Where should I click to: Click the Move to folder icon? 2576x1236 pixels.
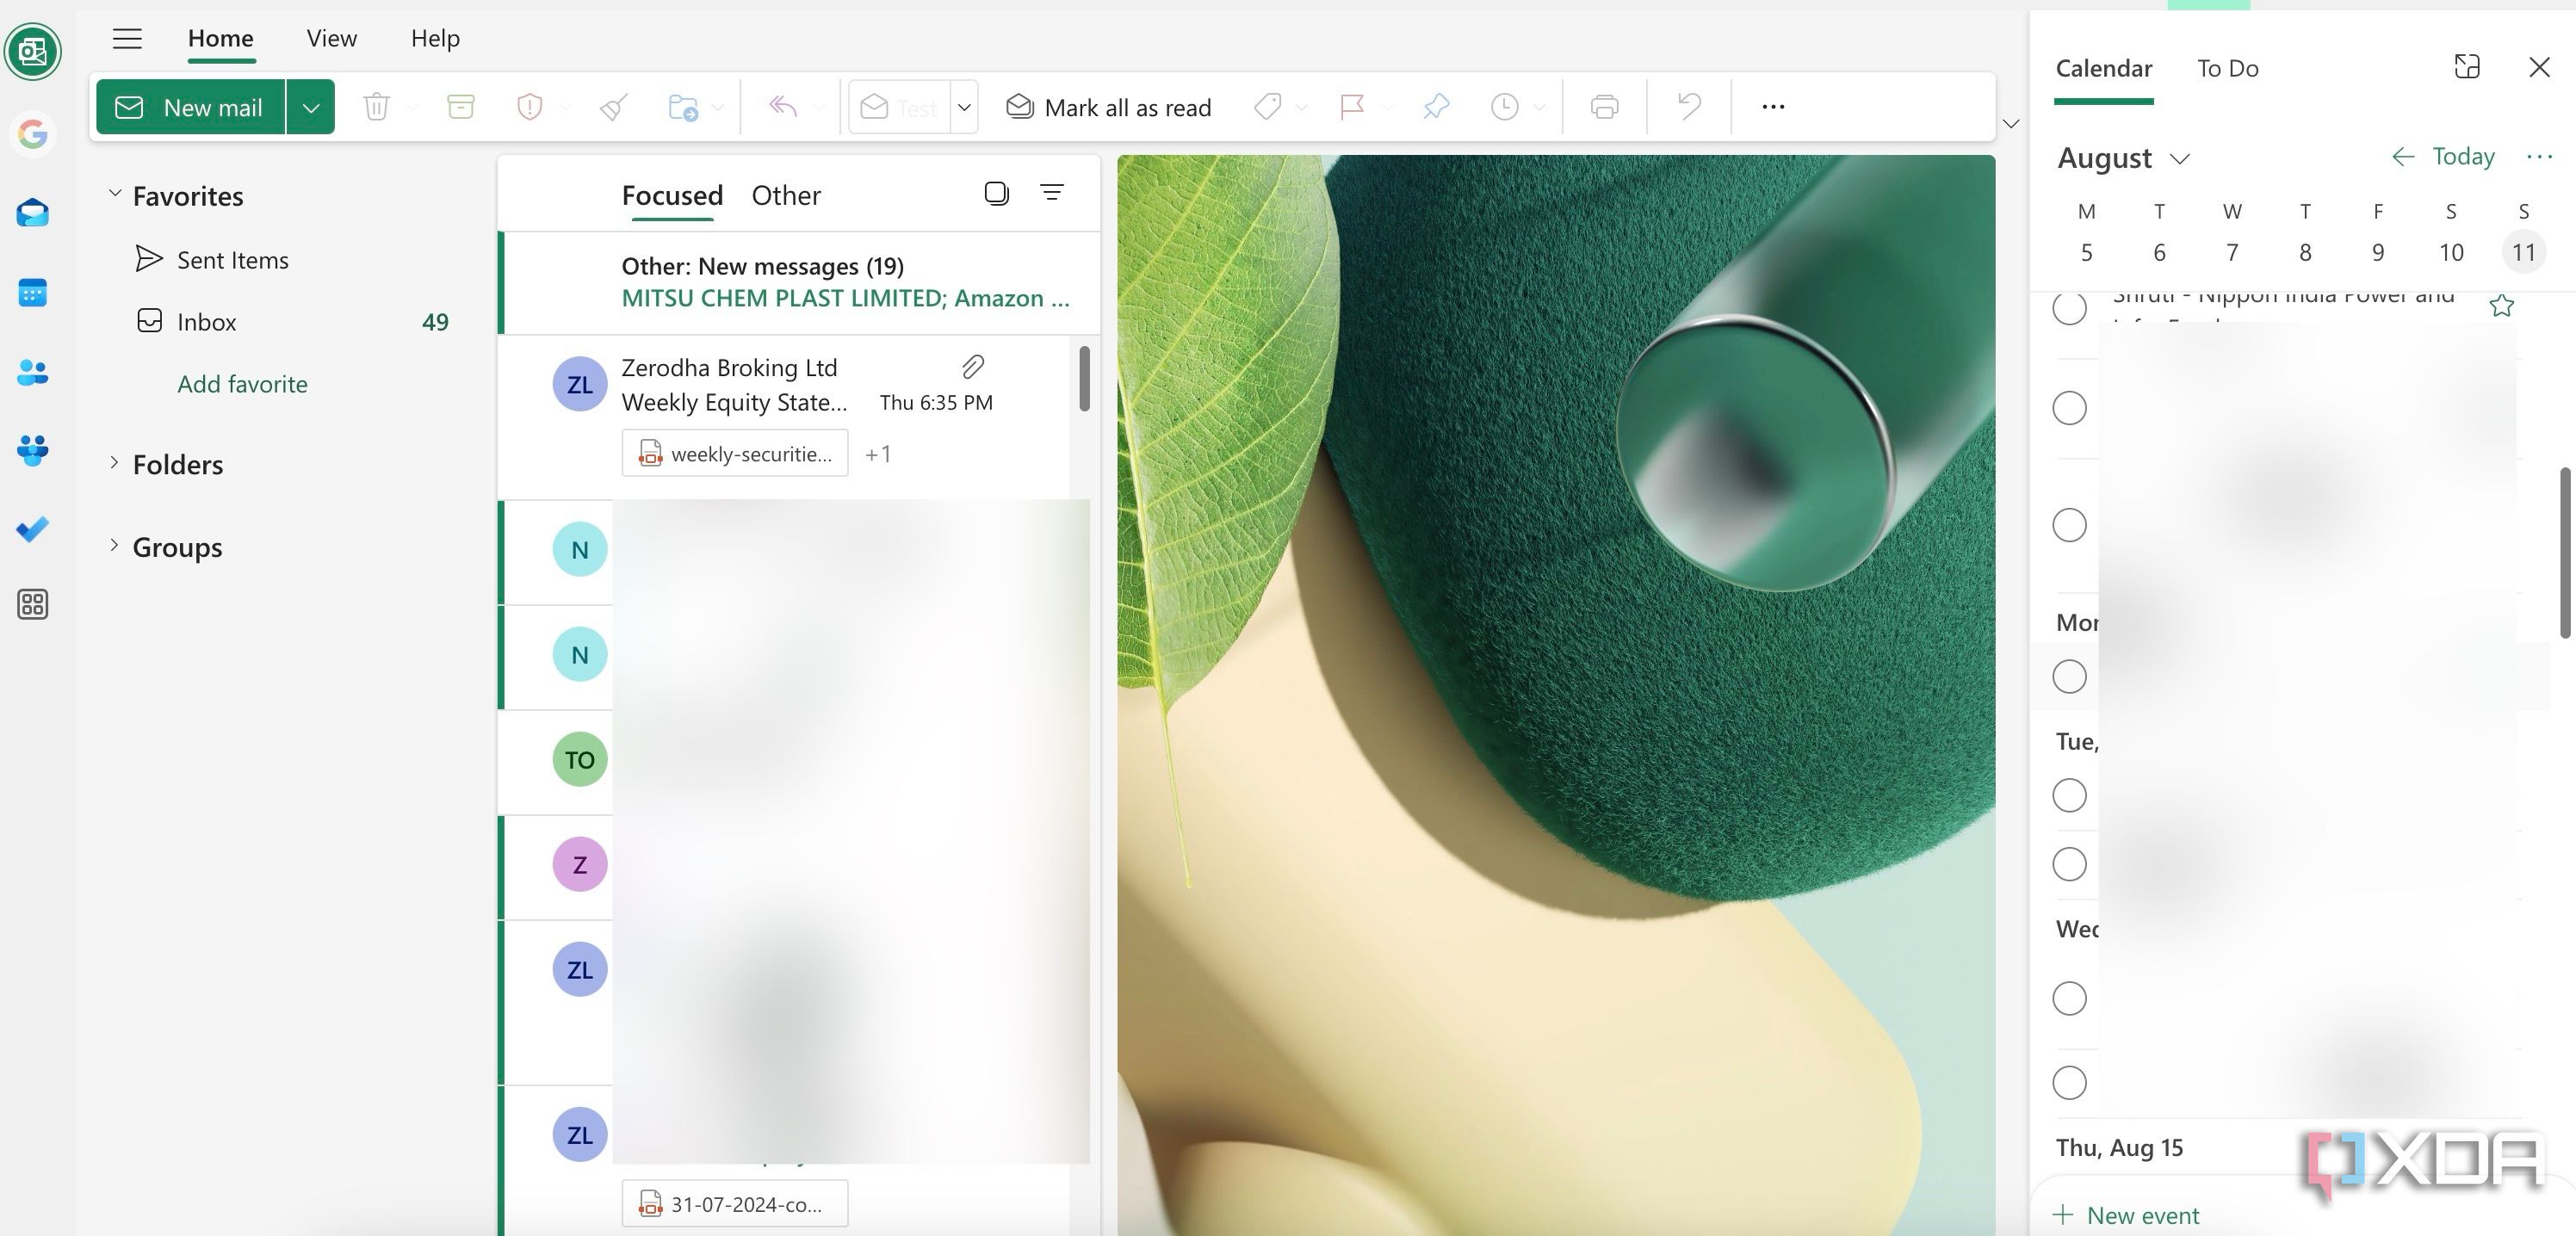point(683,106)
